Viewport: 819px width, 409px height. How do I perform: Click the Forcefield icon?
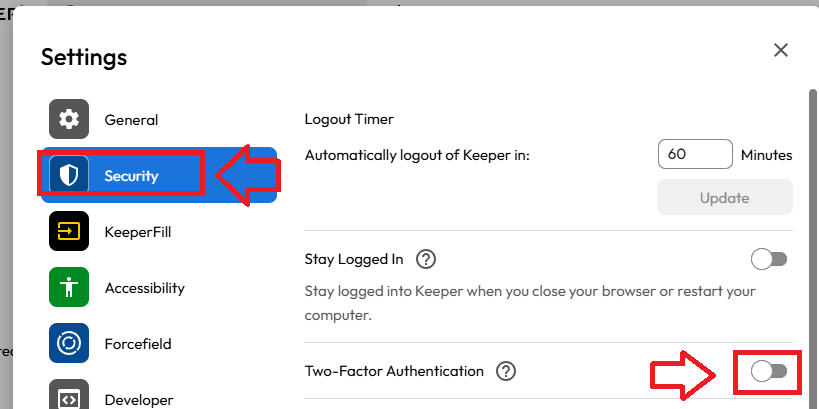pyautogui.click(x=69, y=344)
